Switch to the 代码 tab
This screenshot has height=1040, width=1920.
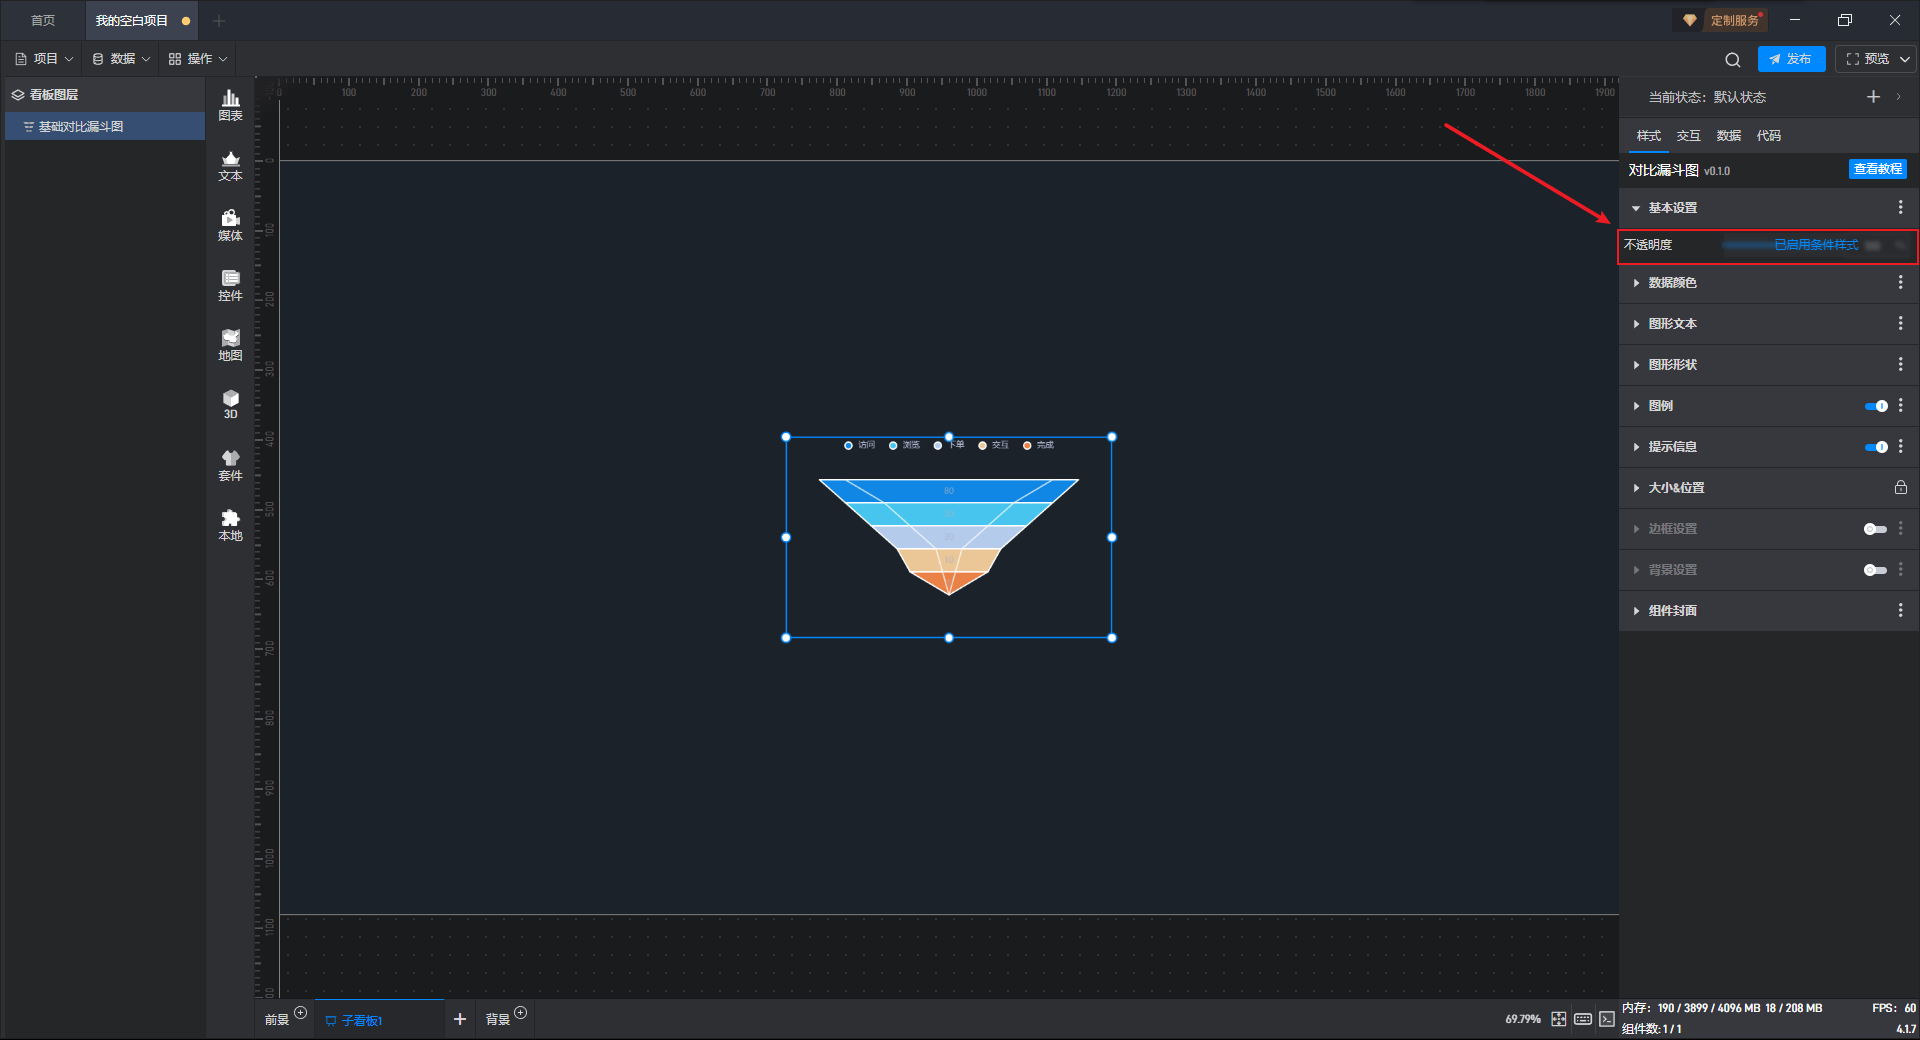[1768, 136]
